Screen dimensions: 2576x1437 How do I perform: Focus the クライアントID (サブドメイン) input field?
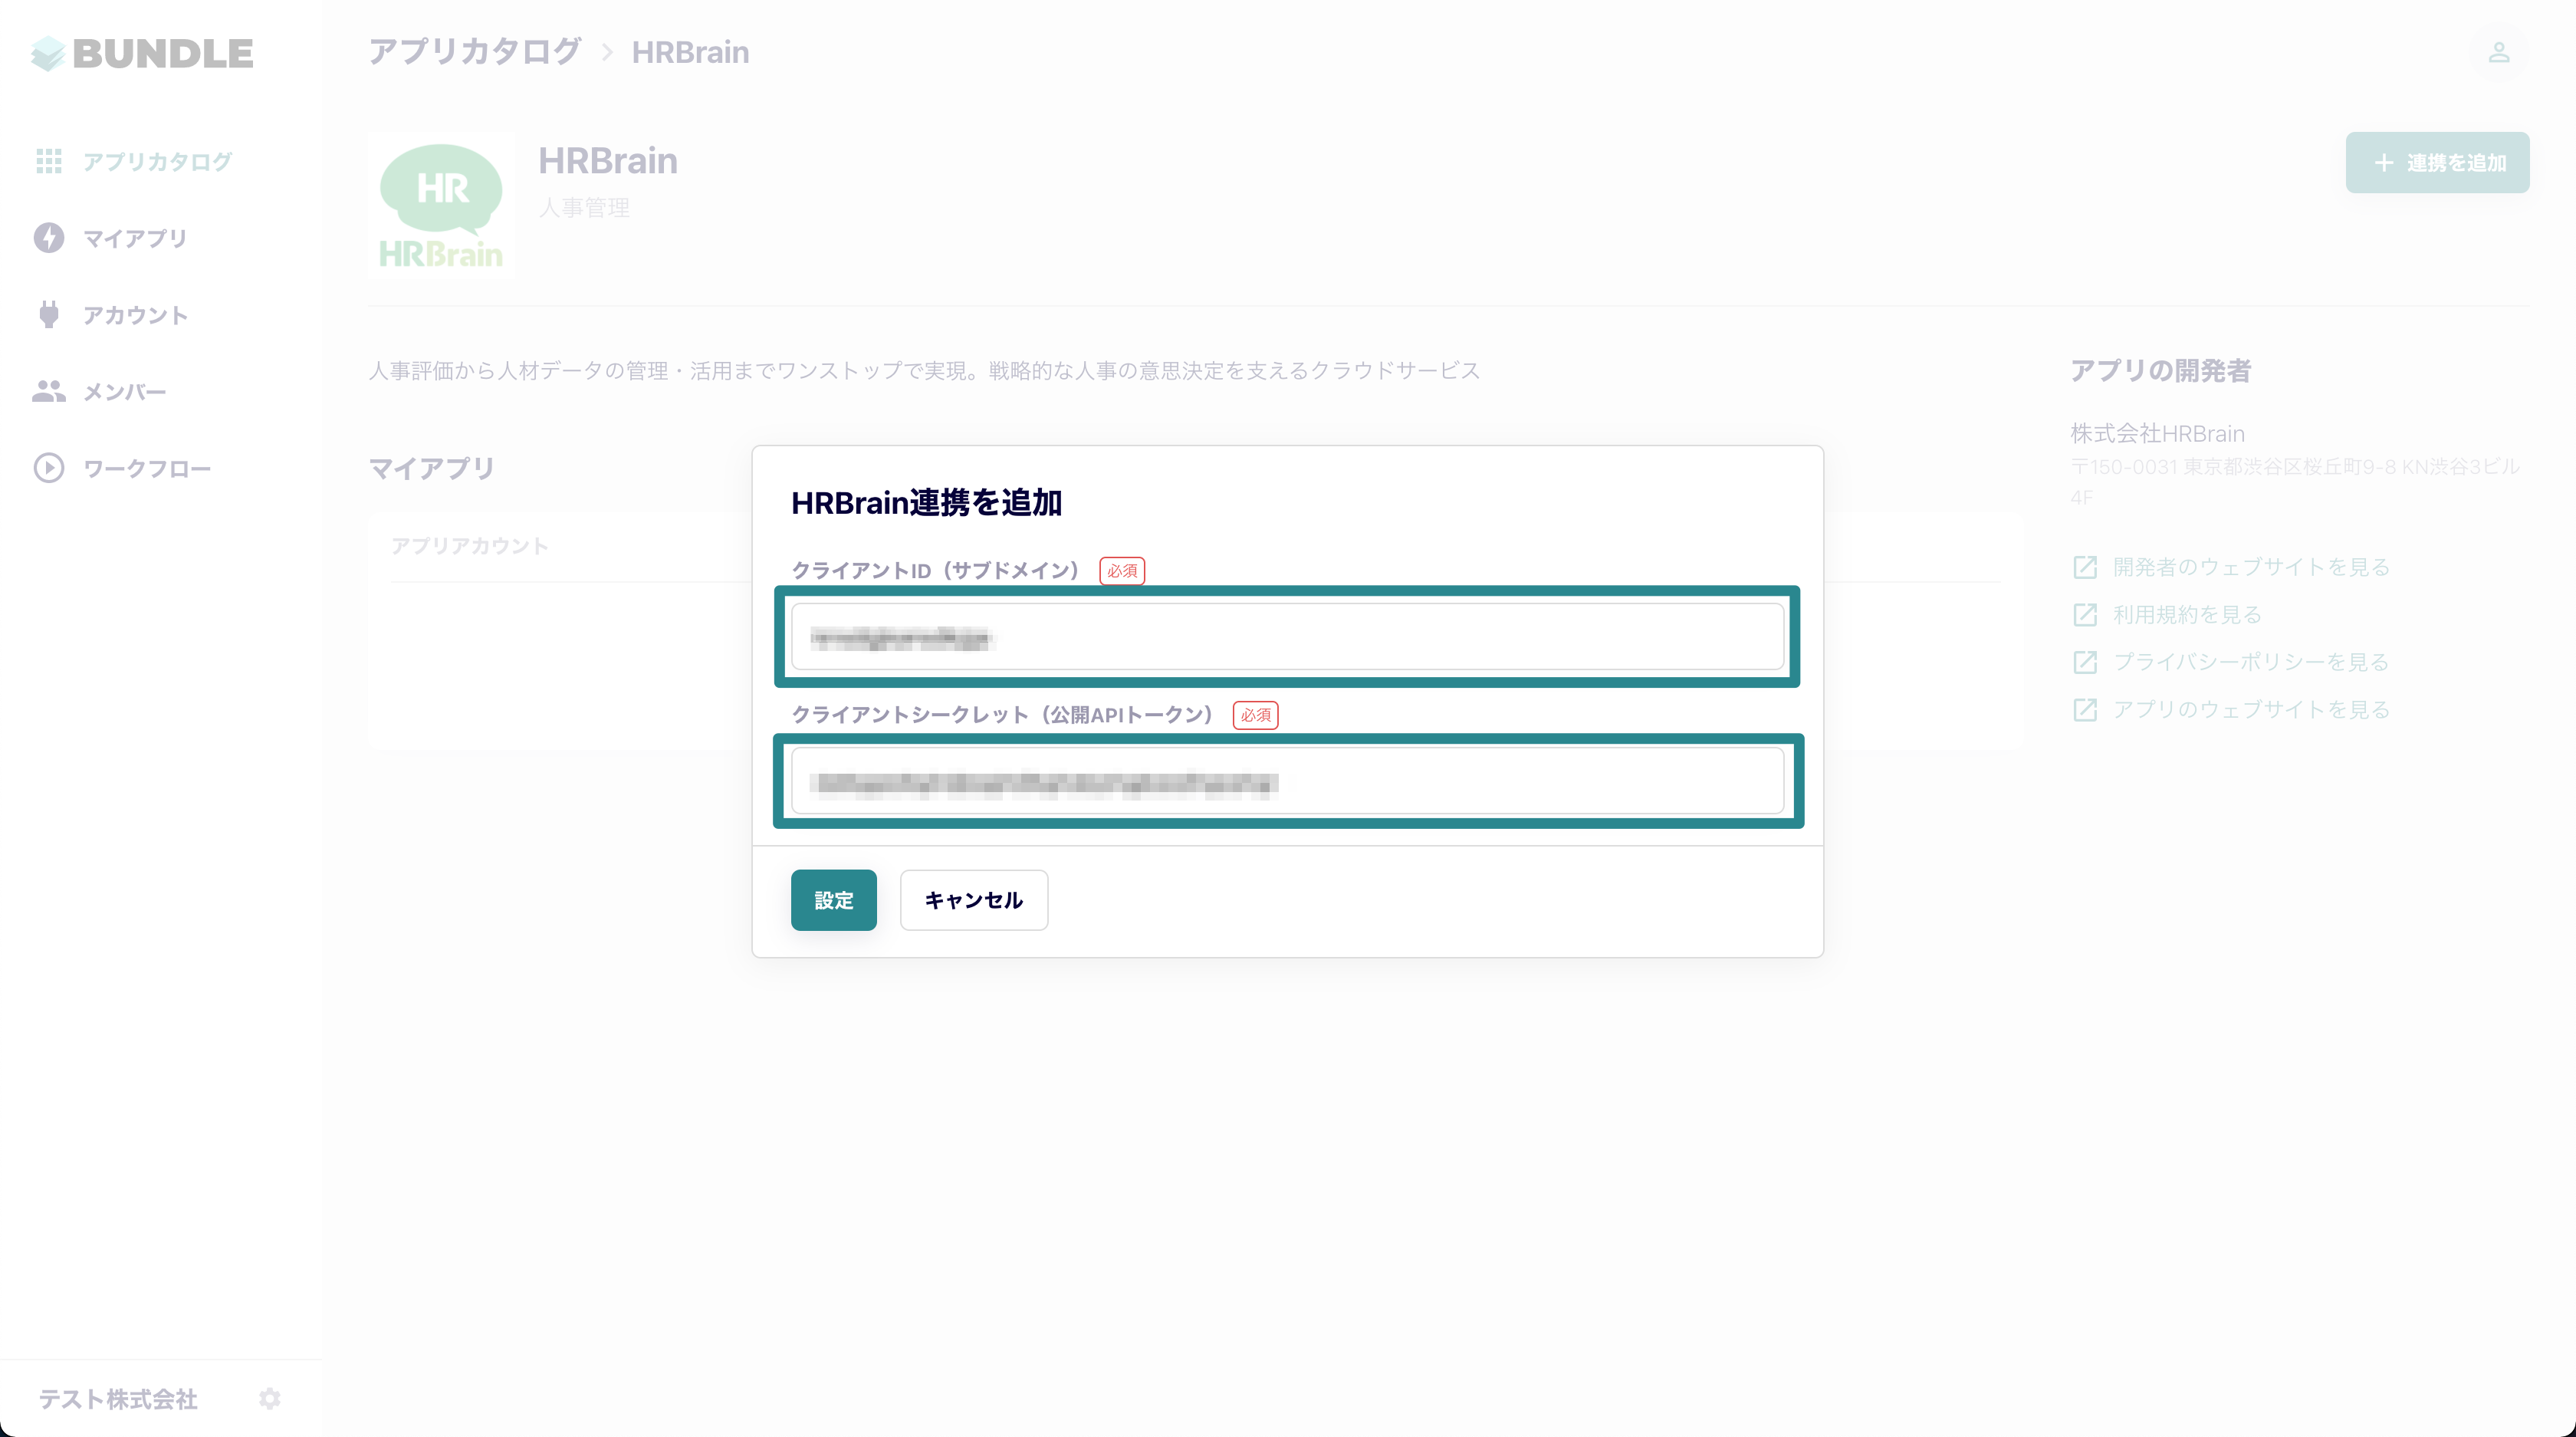pyautogui.click(x=1287, y=636)
